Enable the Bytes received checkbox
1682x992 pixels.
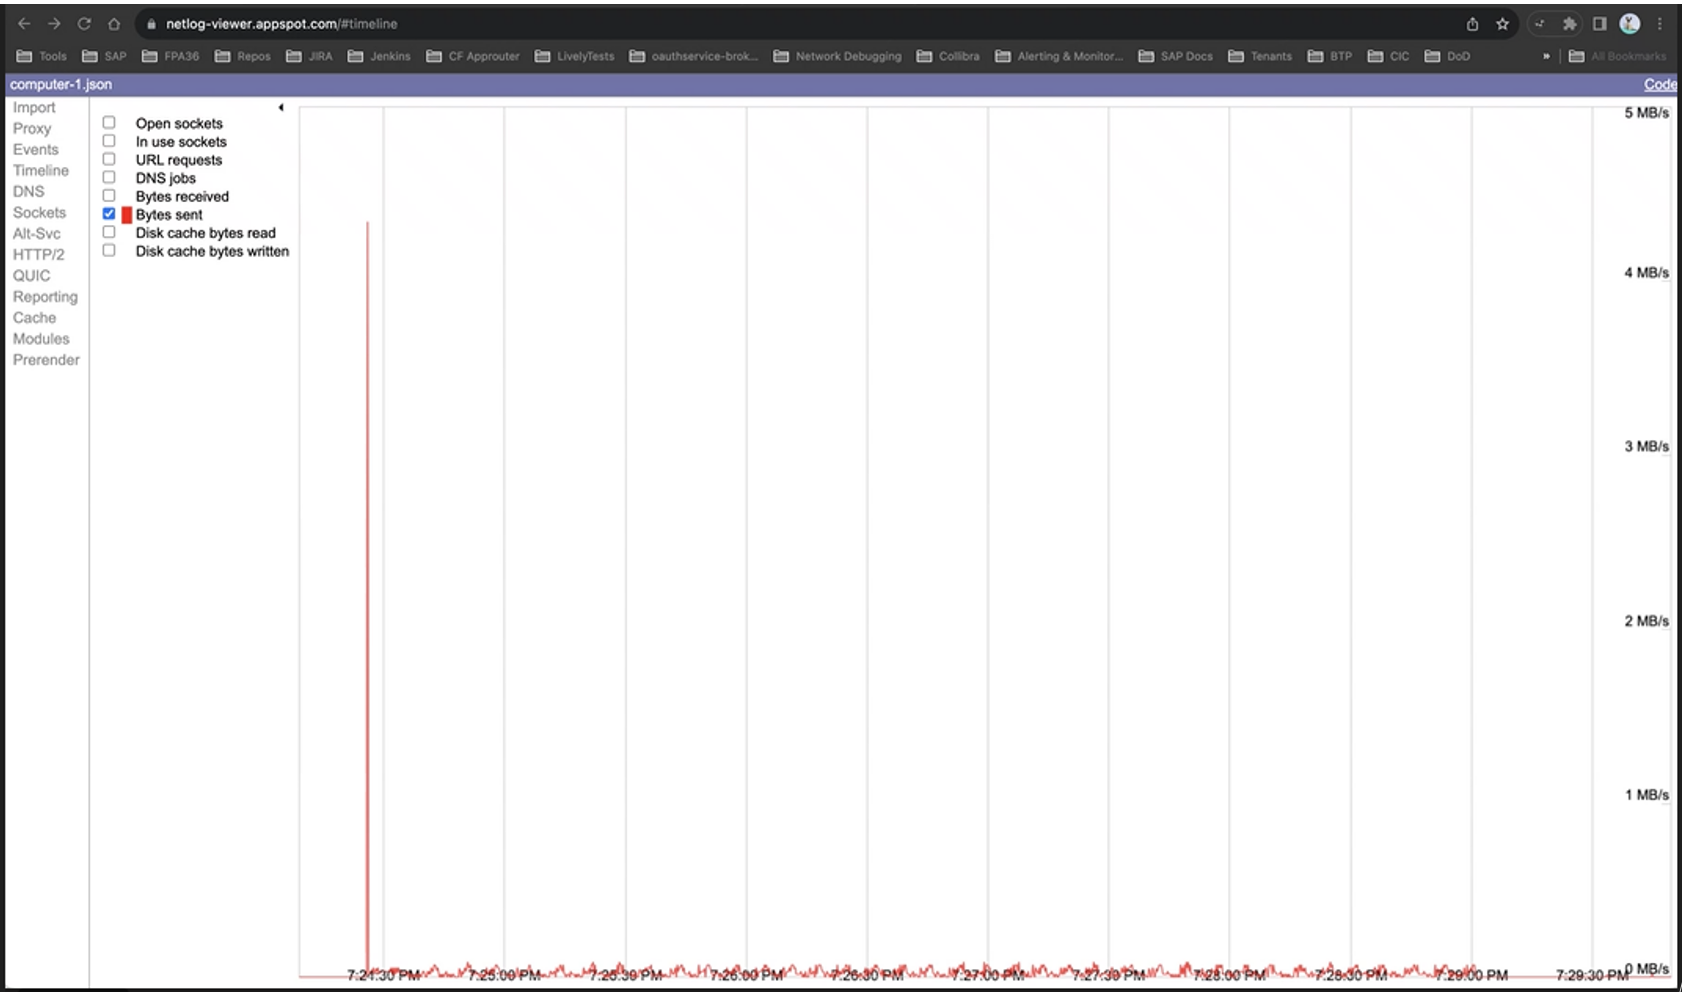[x=109, y=196]
